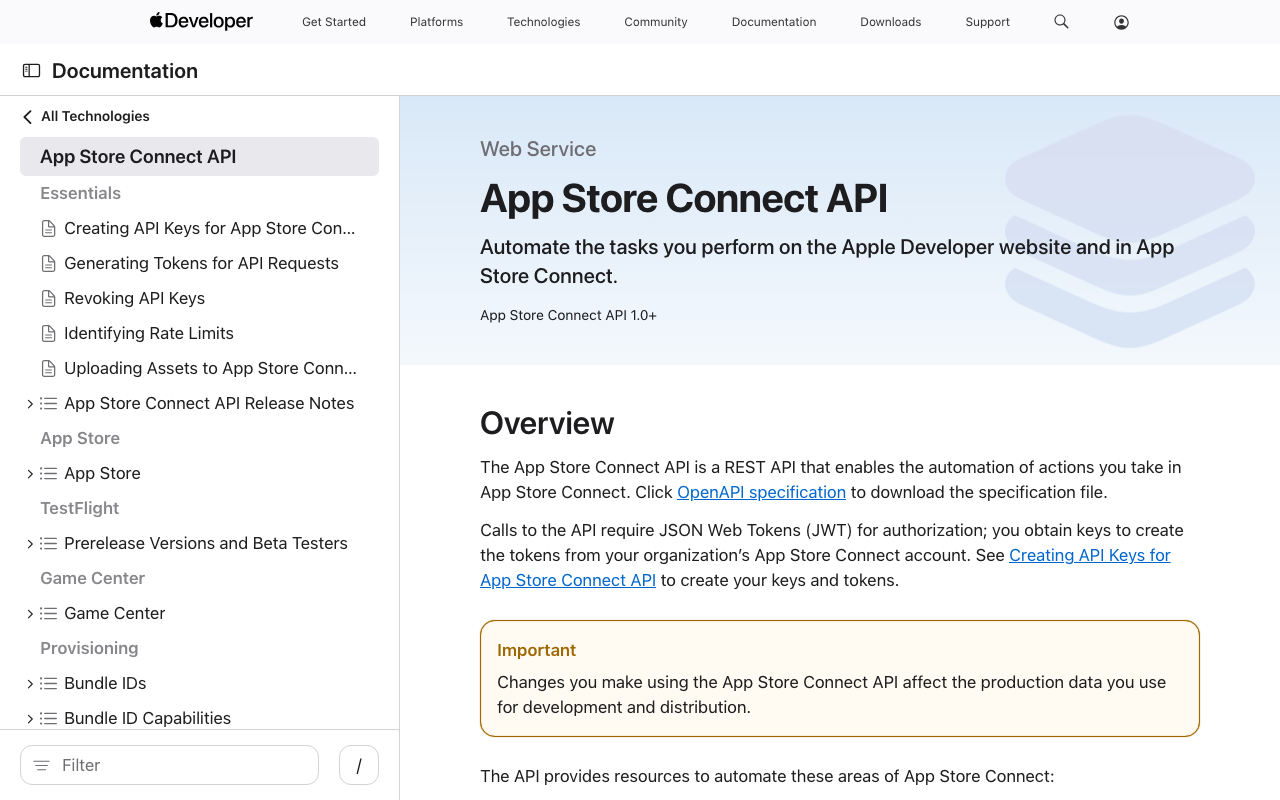
Task: Expand Prerelease Versions and Beta Testers
Action: (x=29, y=543)
